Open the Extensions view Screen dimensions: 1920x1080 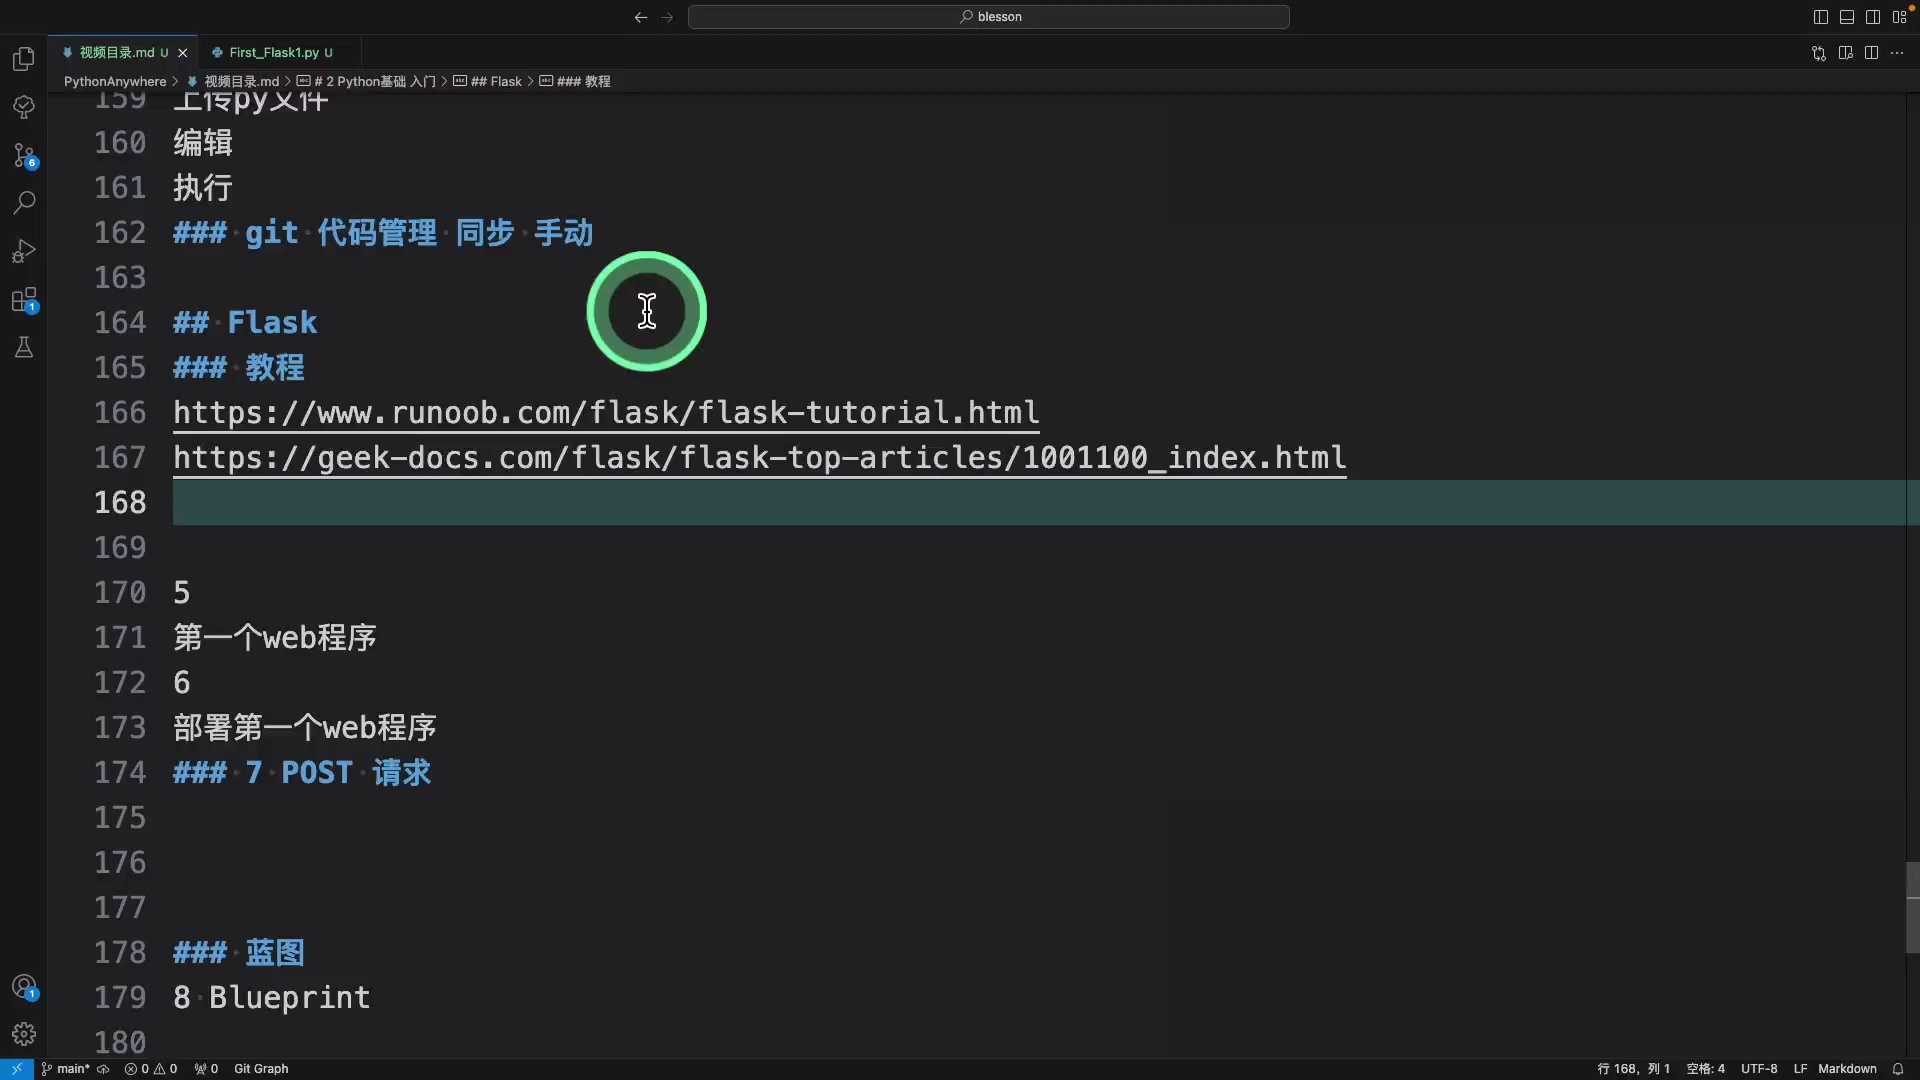(24, 300)
